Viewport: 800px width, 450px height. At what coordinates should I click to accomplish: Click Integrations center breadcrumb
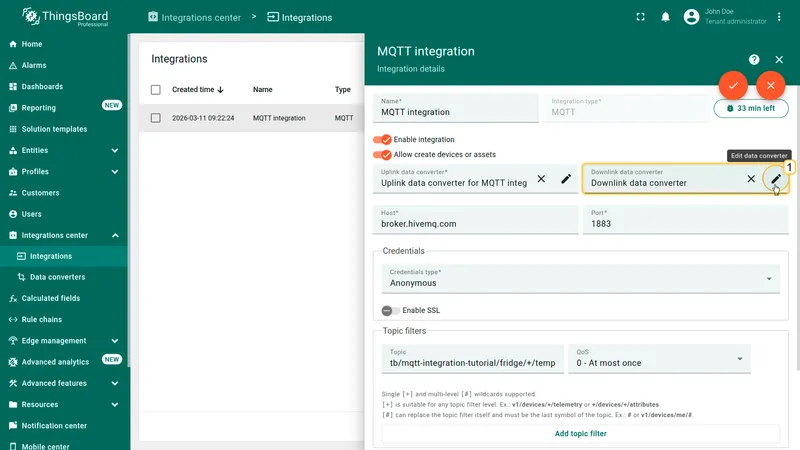(x=194, y=17)
